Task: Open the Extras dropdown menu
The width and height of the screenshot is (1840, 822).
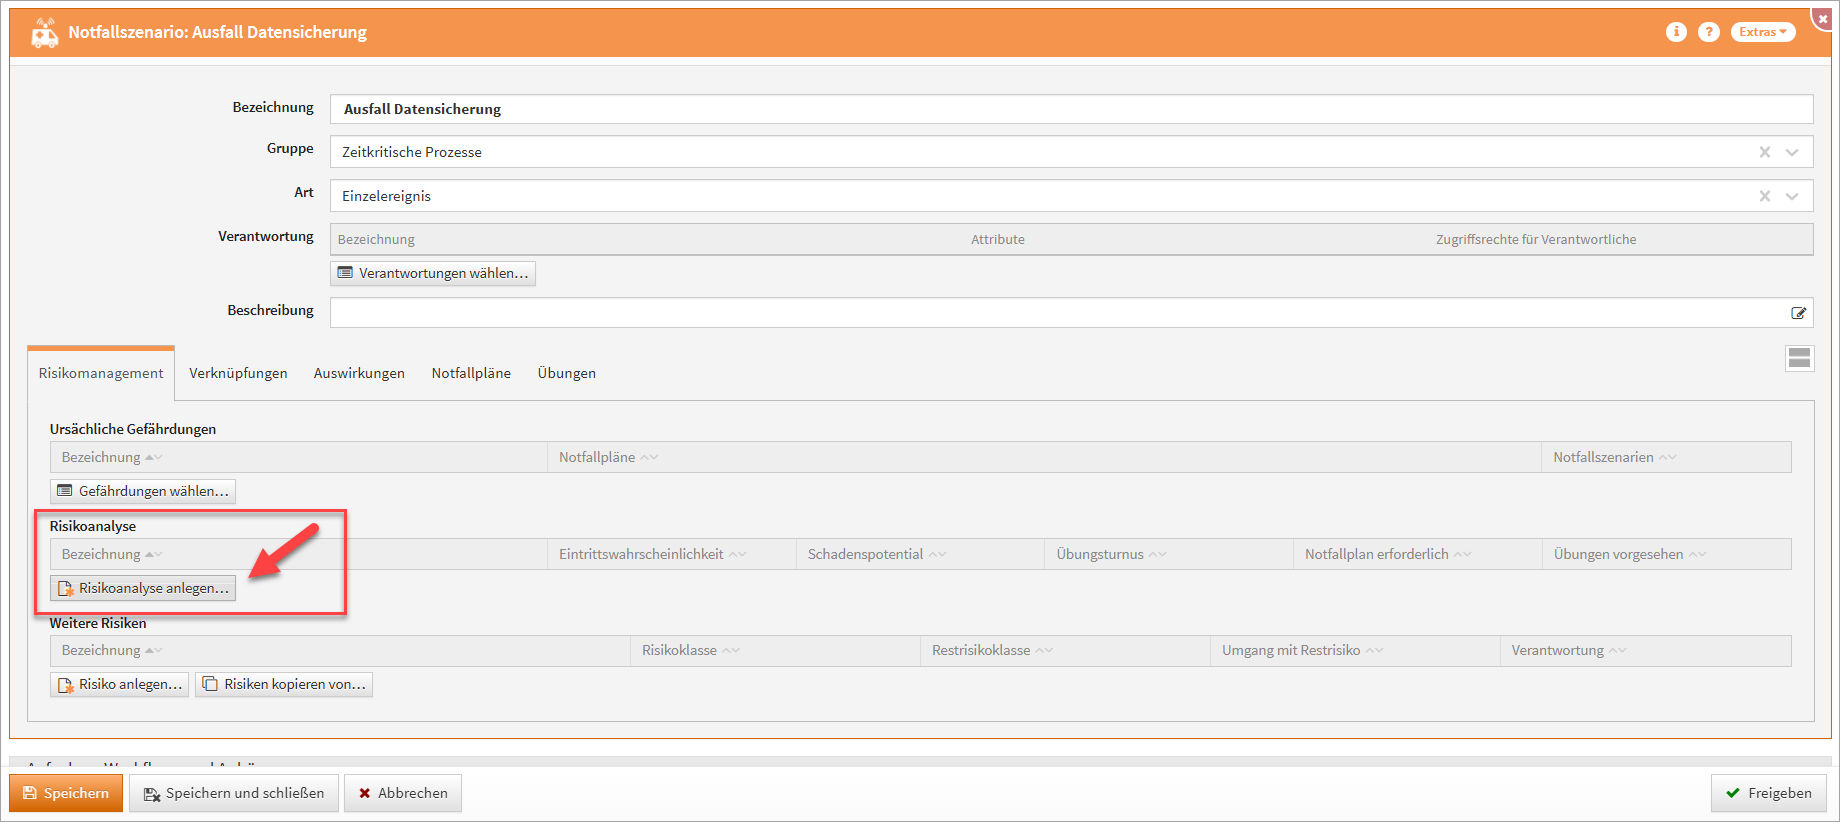Action: (1762, 32)
